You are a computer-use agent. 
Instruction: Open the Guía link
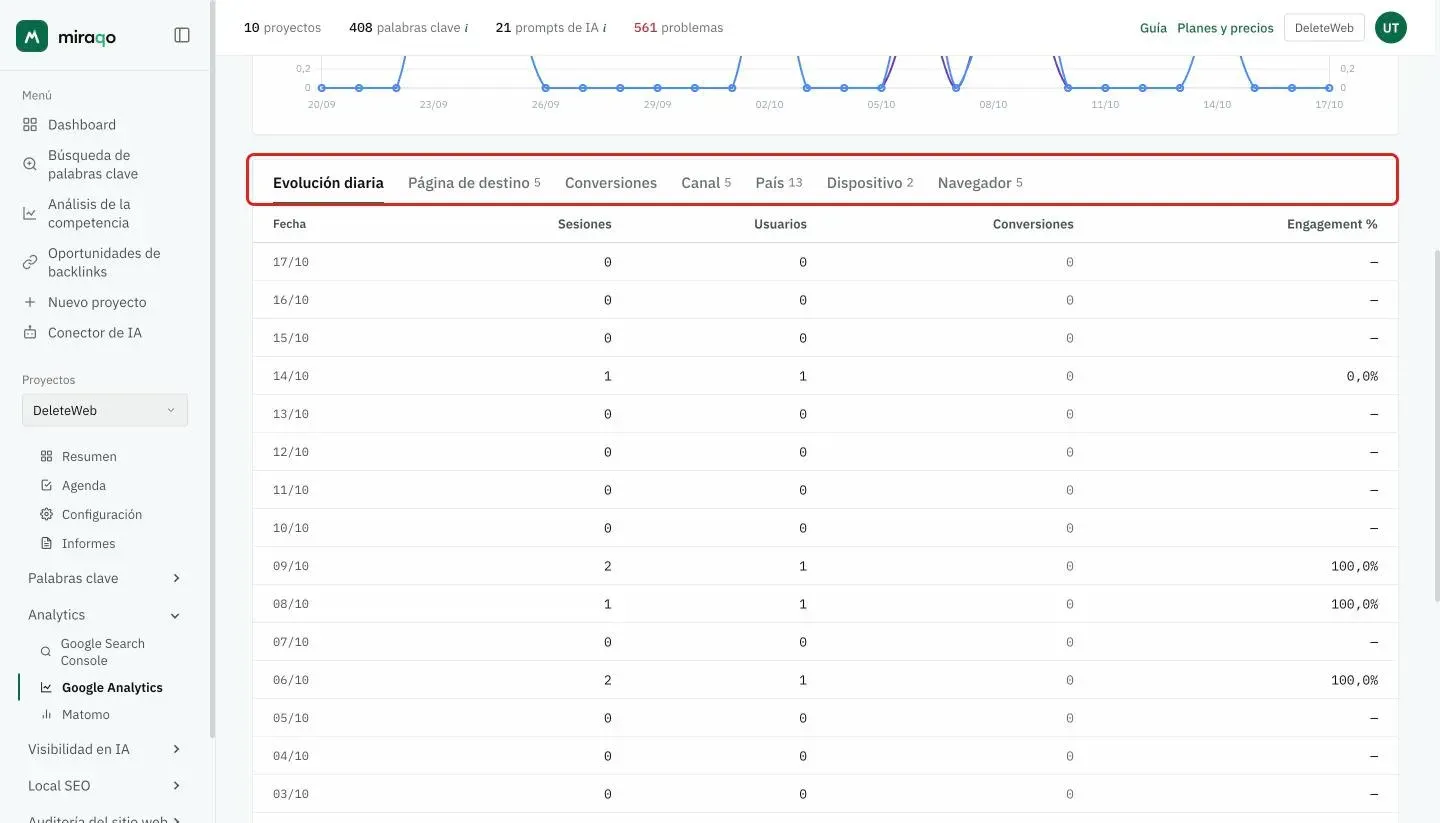(x=1153, y=28)
